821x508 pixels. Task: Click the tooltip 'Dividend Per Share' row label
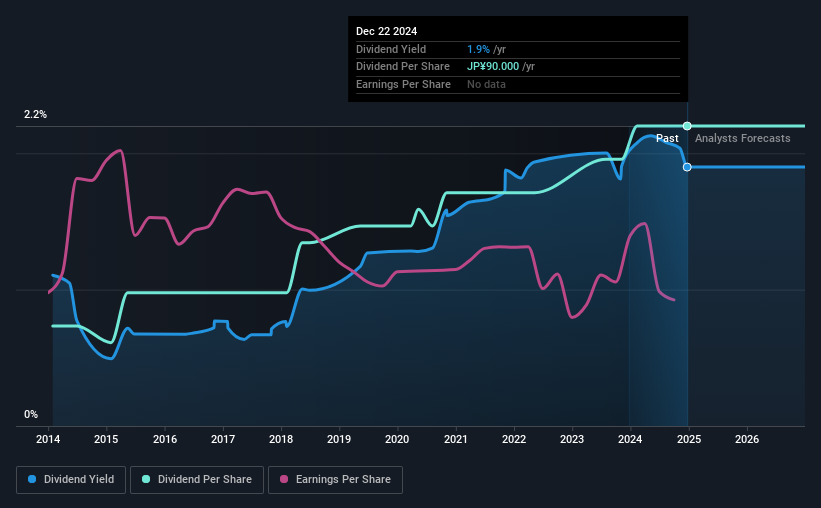click(x=403, y=67)
